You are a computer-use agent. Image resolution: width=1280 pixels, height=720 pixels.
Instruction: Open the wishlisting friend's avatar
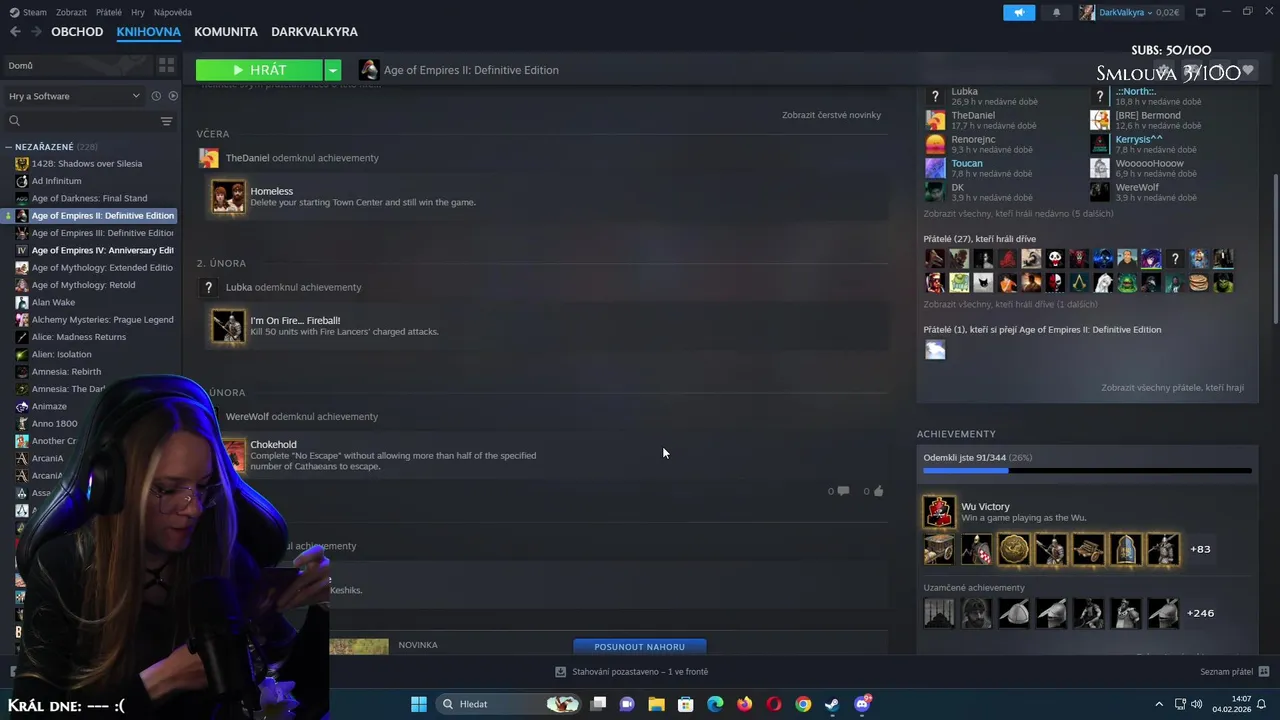coord(935,349)
